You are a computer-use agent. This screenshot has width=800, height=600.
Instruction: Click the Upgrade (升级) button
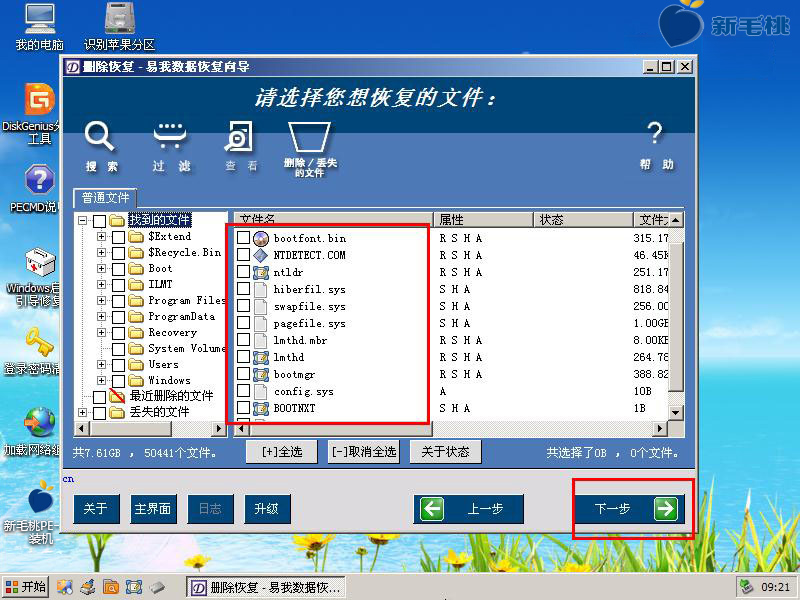click(x=267, y=509)
